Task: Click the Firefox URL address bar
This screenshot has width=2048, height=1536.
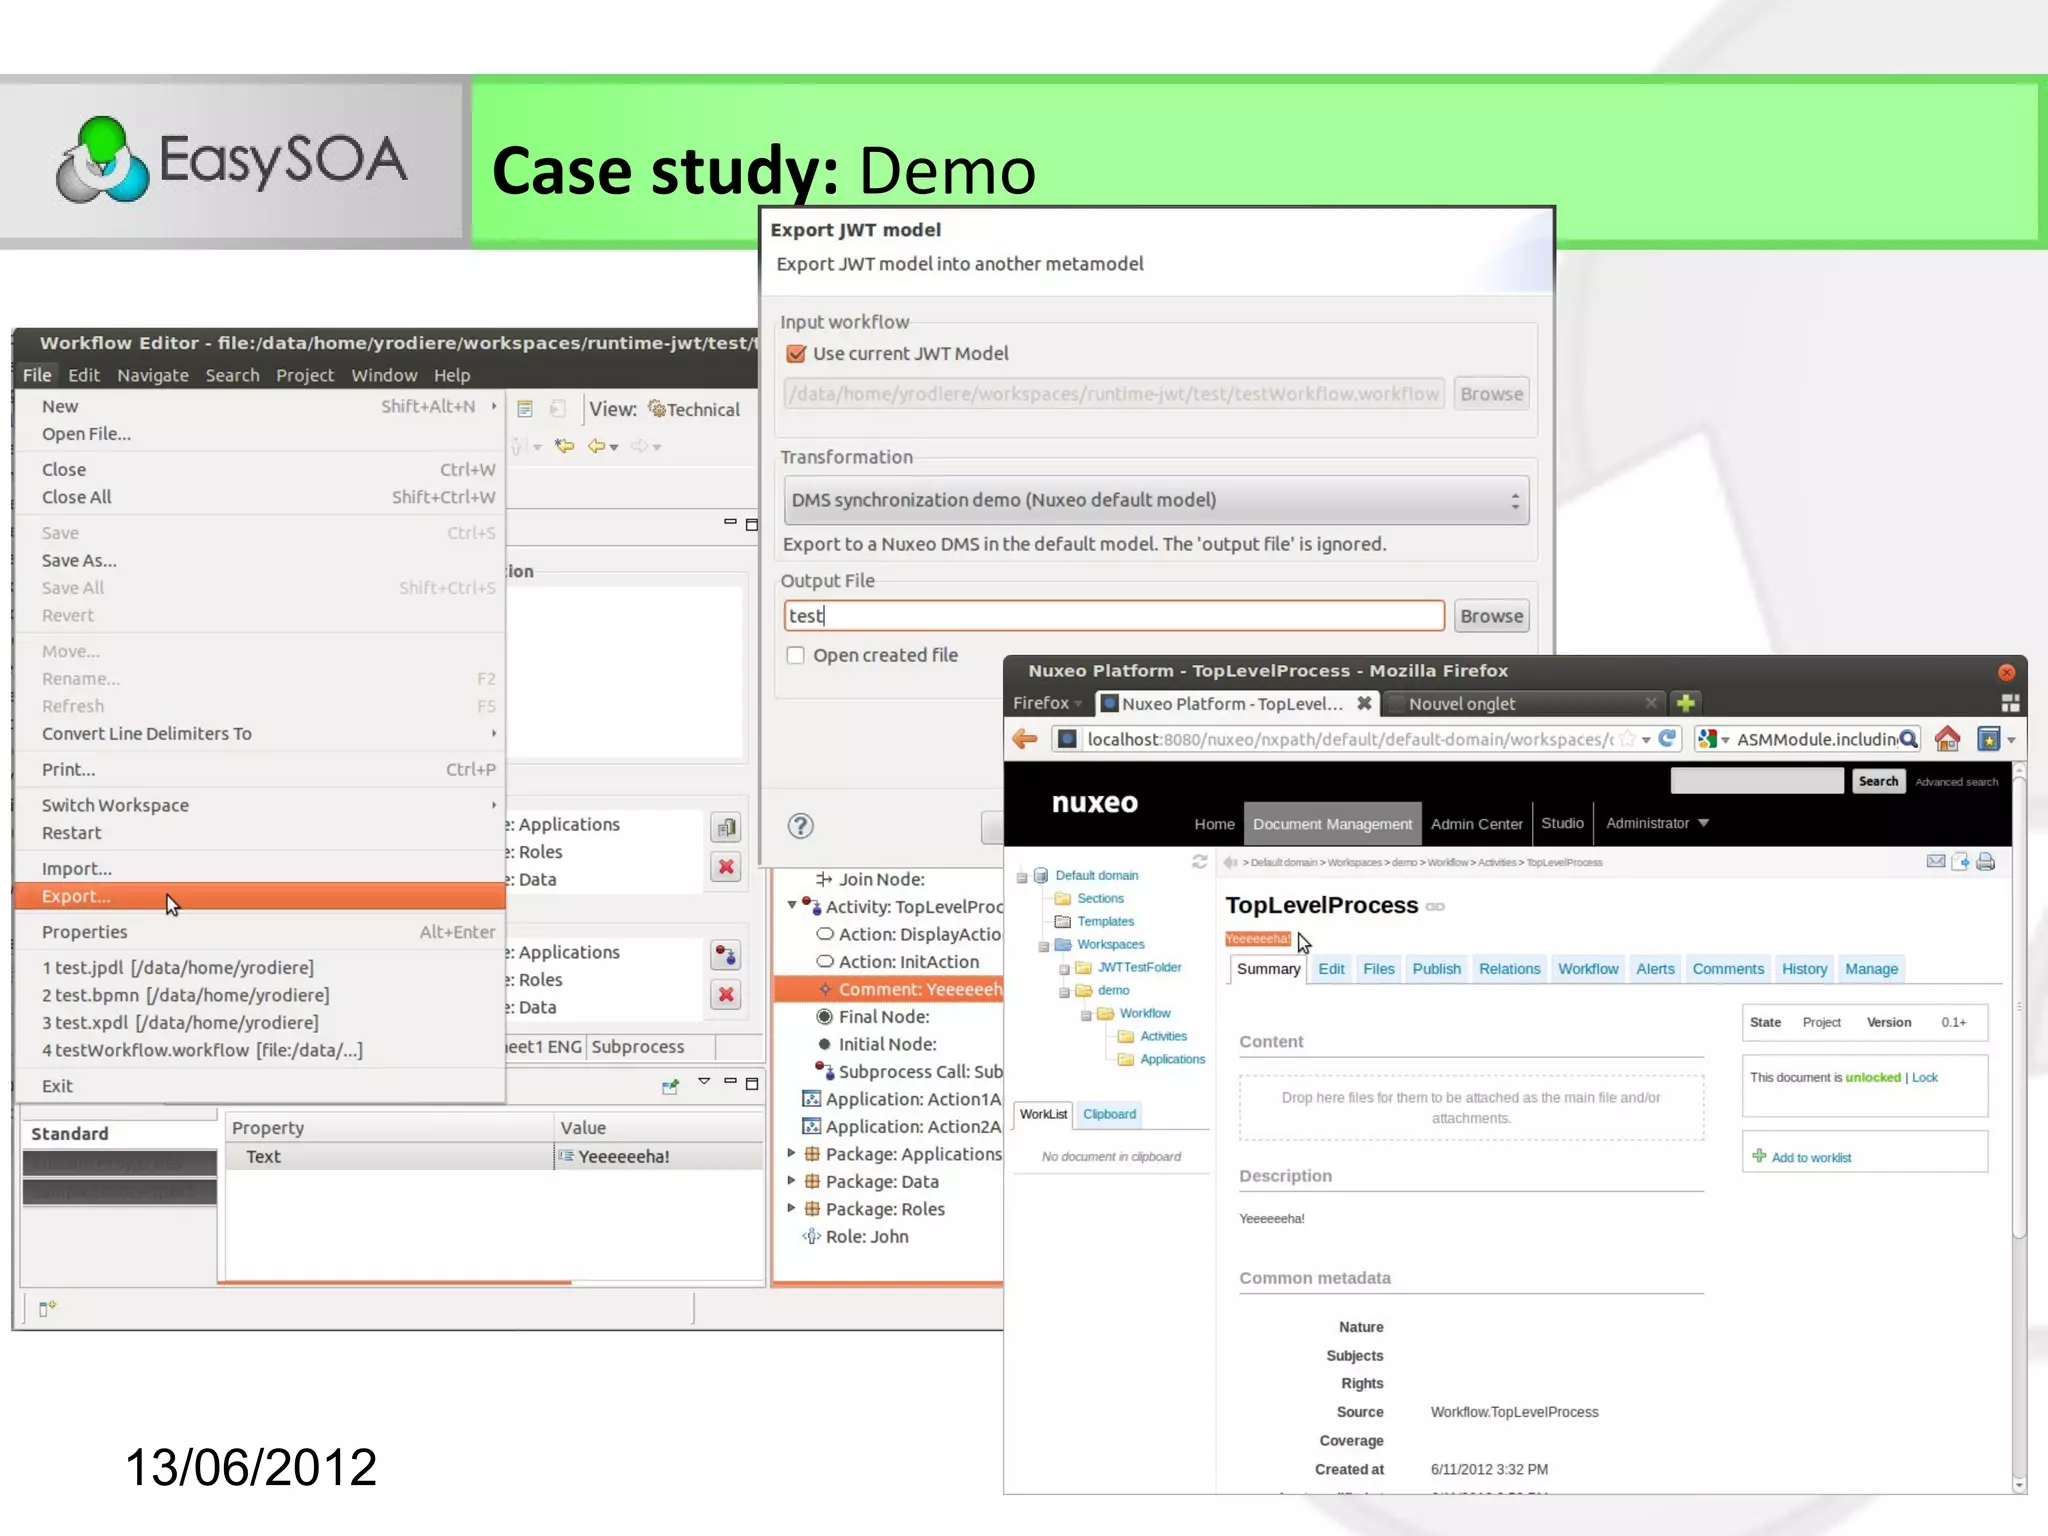Action: tap(1350, 739)
